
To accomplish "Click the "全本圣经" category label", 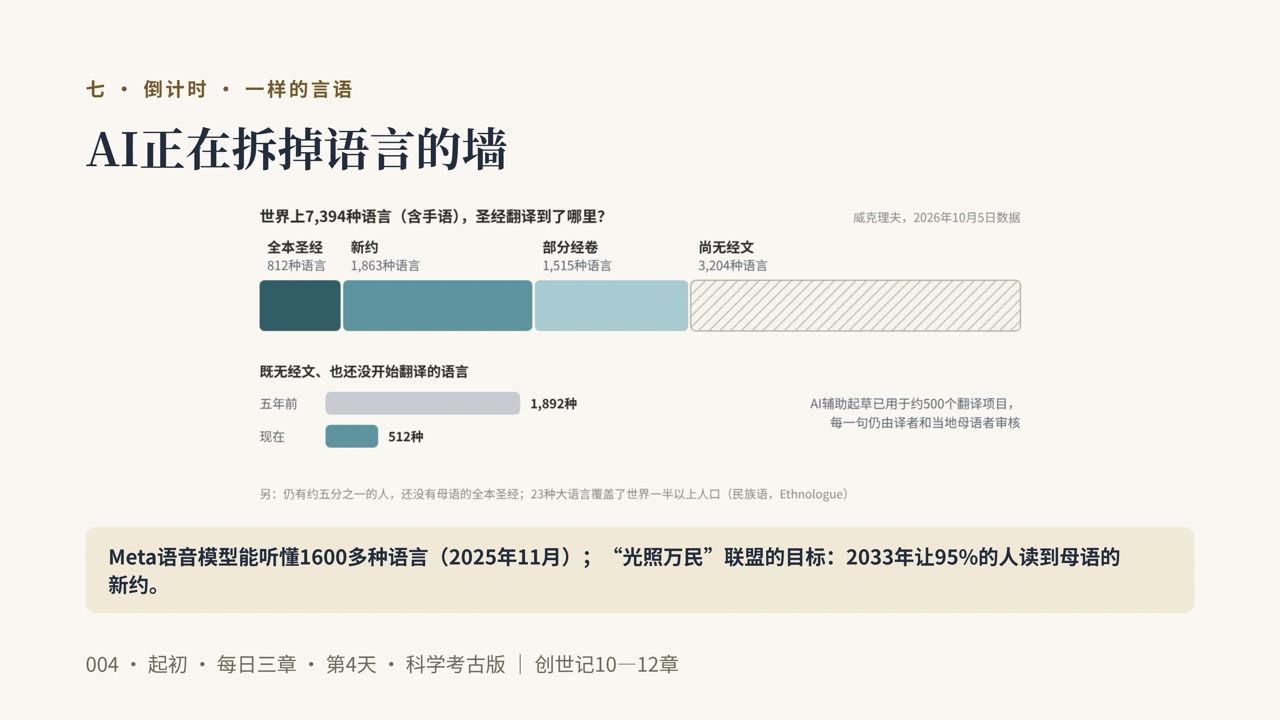I will [x=295, y=247].
